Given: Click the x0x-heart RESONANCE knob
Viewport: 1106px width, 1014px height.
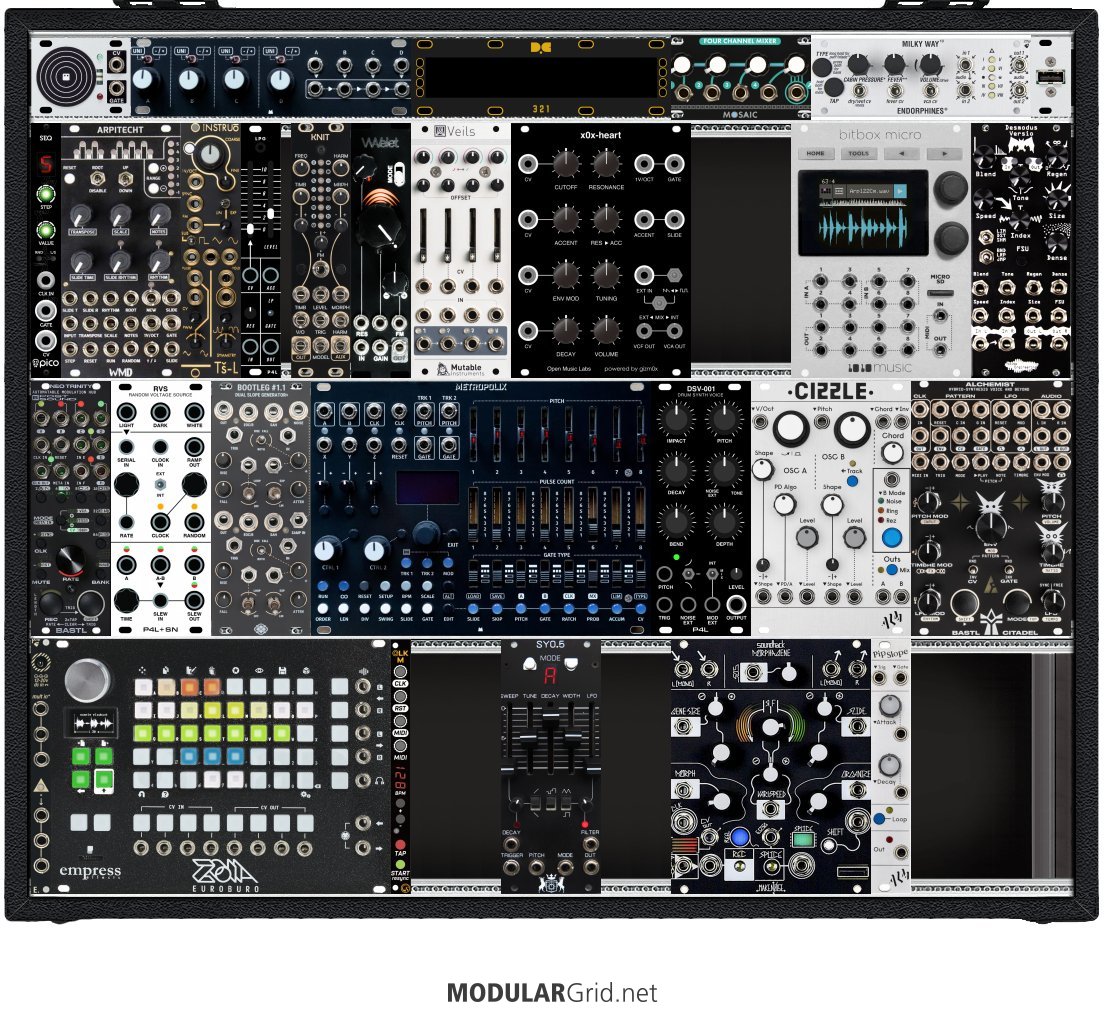Looking at the screenshot, I should [605, 164].
